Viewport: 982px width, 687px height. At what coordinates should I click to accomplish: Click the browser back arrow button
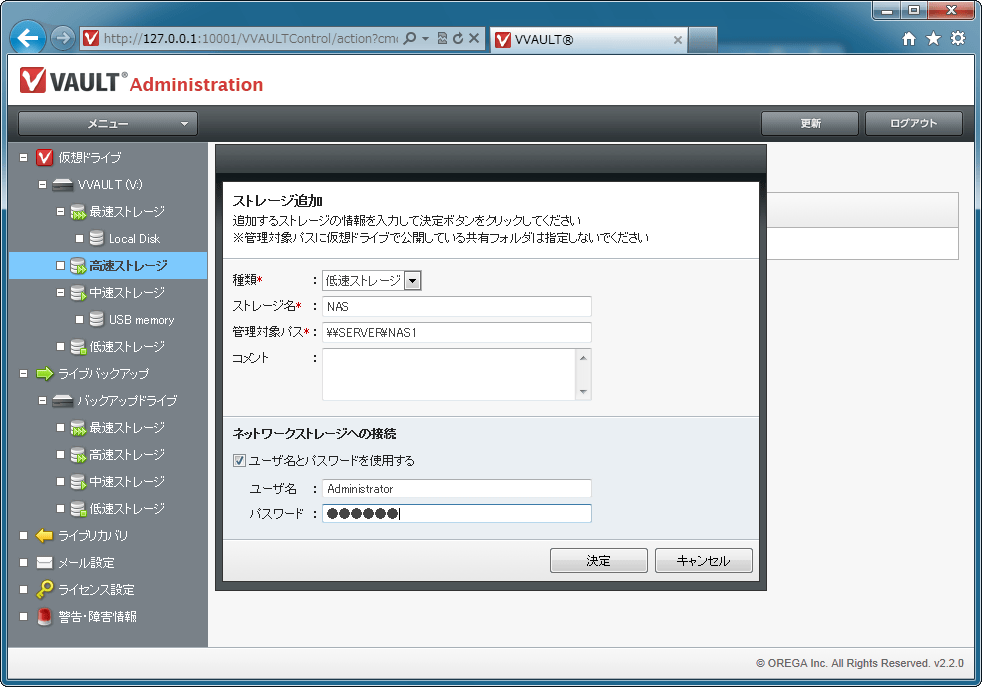coord(28,38)
